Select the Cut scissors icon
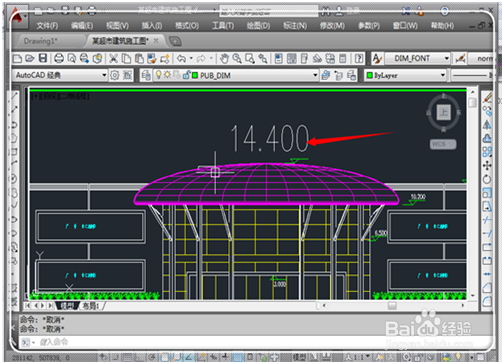Screen dimensions: 504x364 point(114,58)
